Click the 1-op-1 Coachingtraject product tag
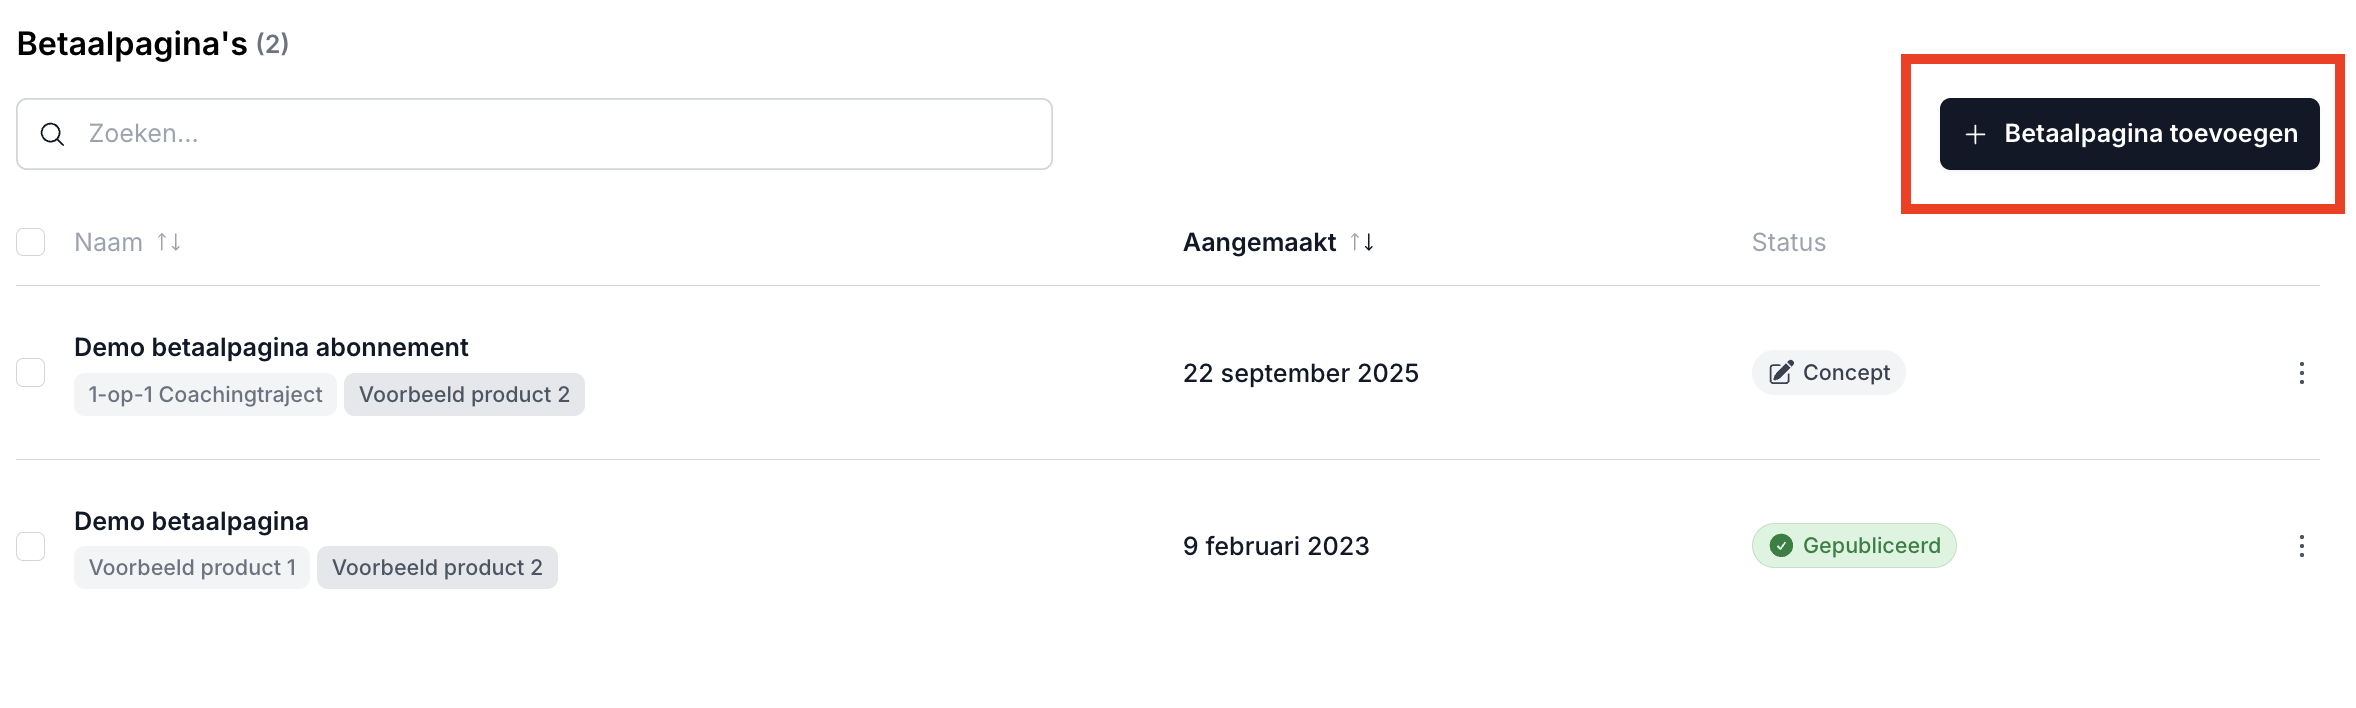This screenshot has width=2356, height=708. (205, 395)
